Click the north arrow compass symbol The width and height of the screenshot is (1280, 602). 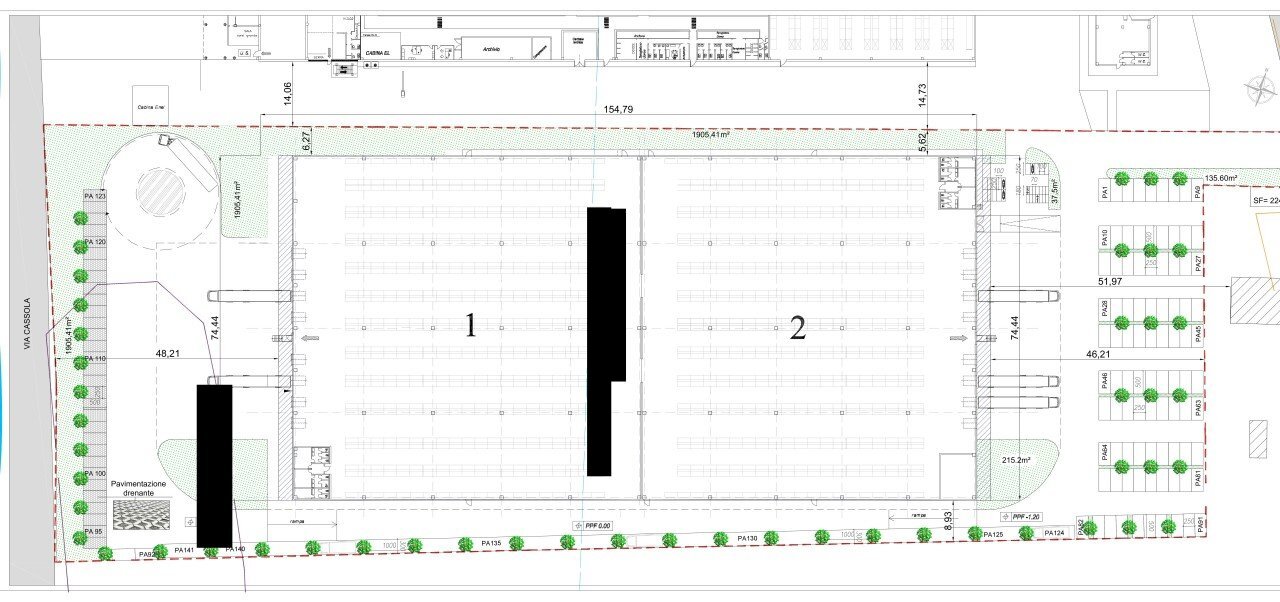click(x=1258, y=93)
